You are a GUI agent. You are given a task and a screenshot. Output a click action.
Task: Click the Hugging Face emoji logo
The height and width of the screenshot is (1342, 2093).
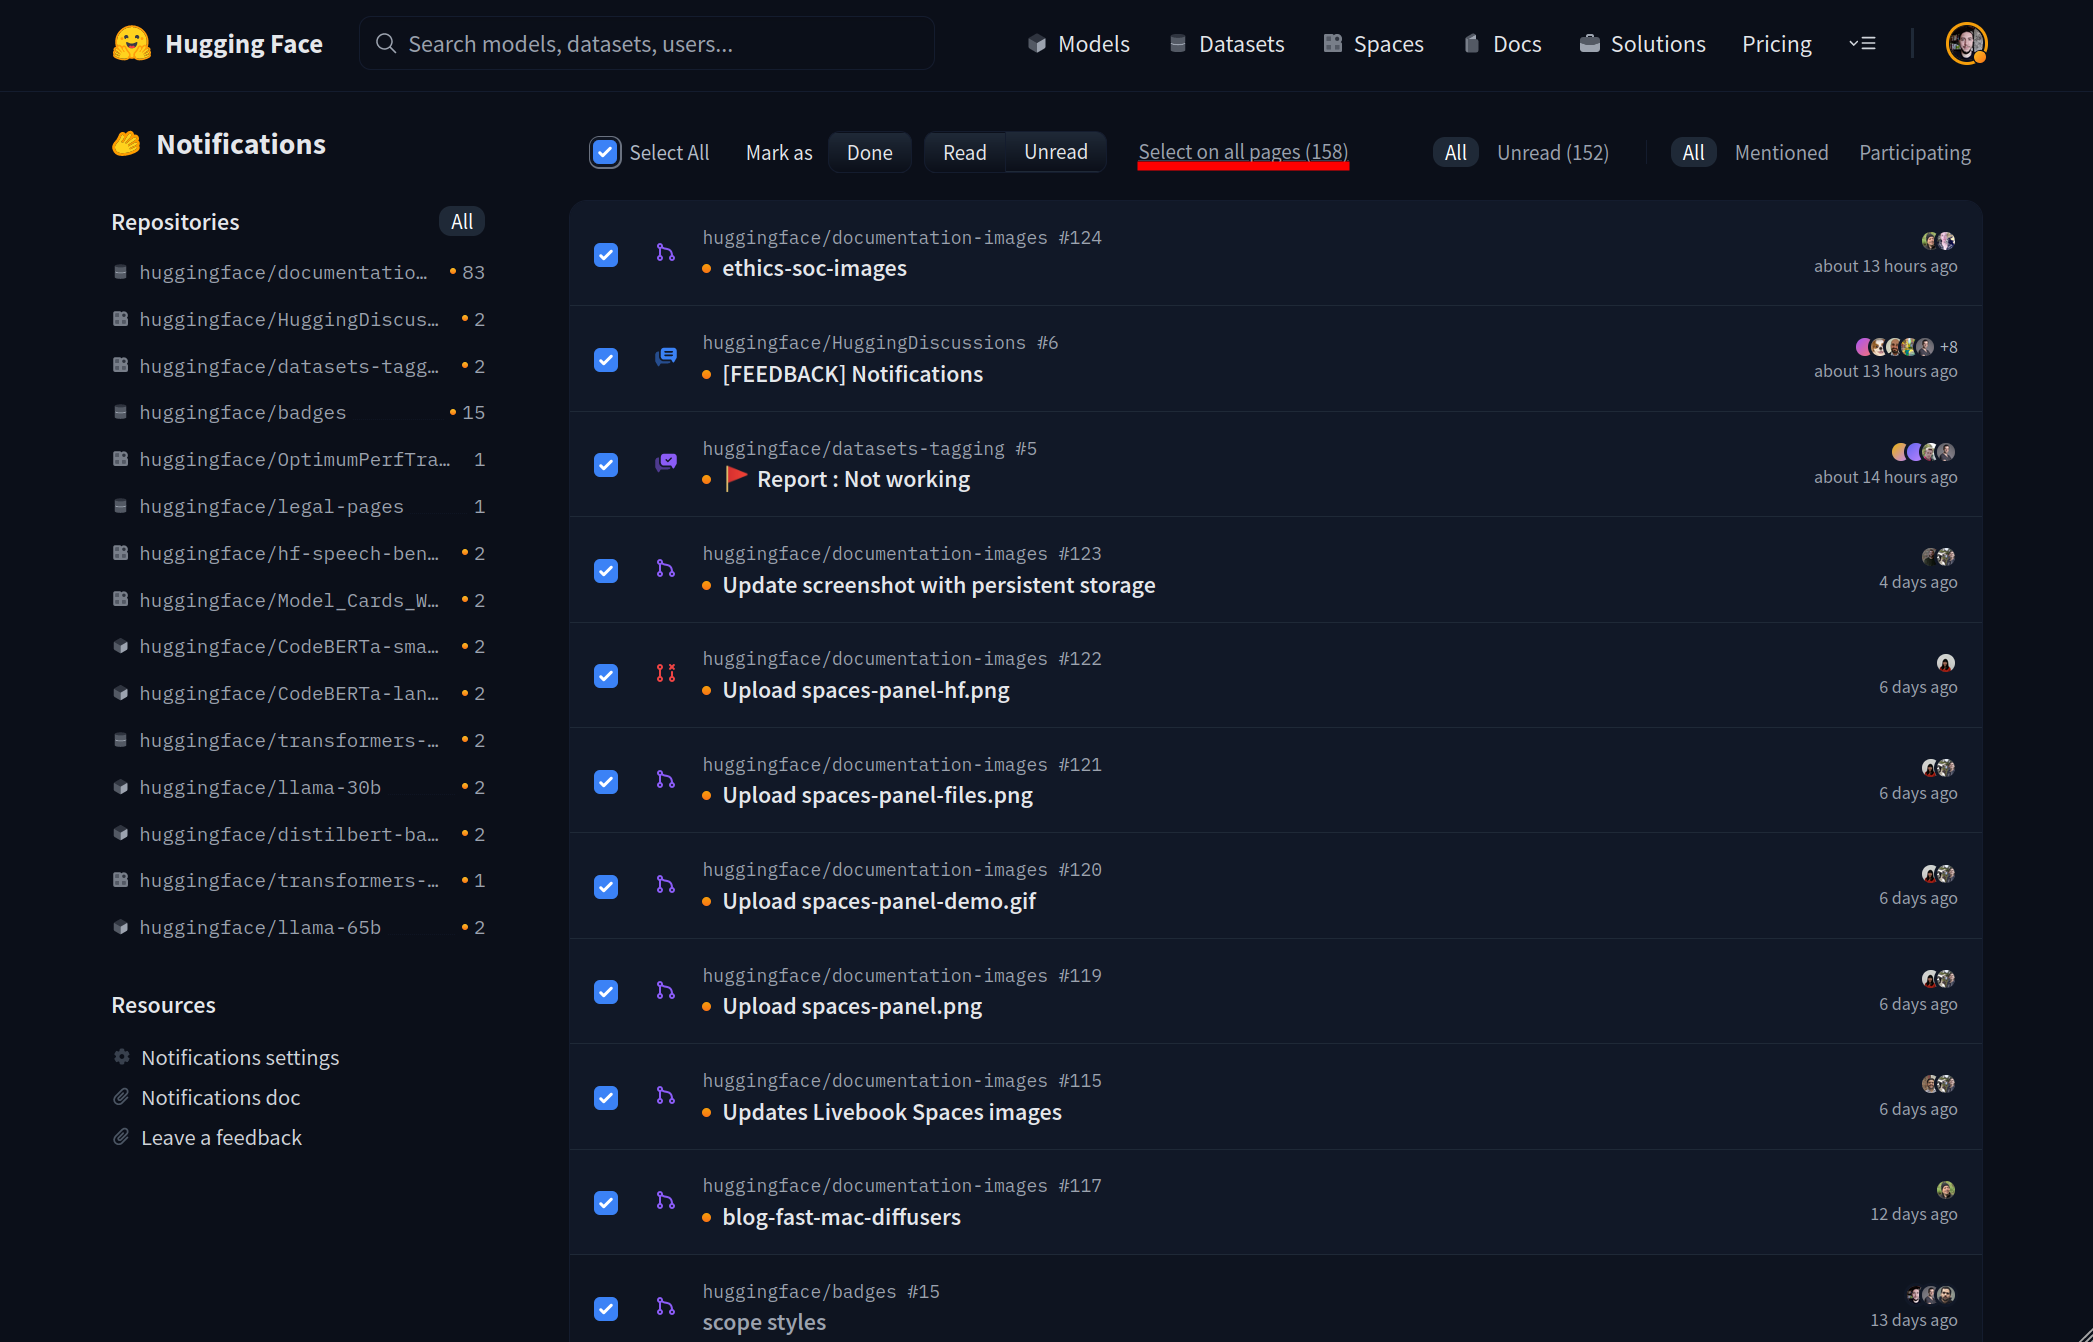point(131,44)
